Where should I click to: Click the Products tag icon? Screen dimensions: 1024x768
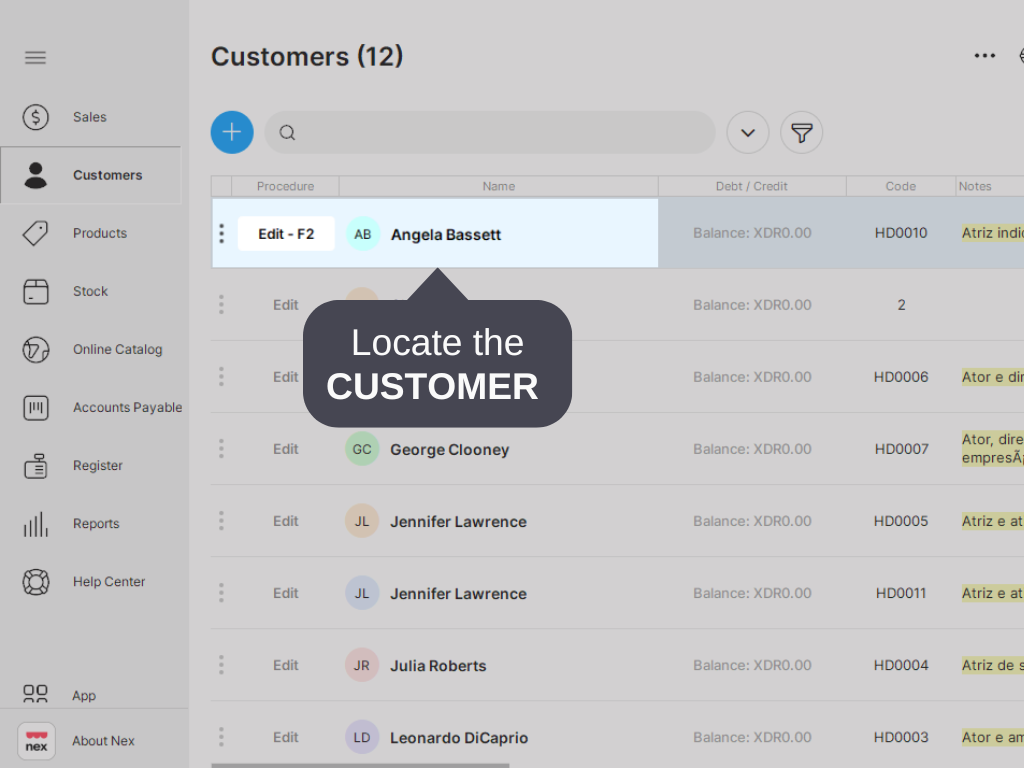click(x=35, y=233)
